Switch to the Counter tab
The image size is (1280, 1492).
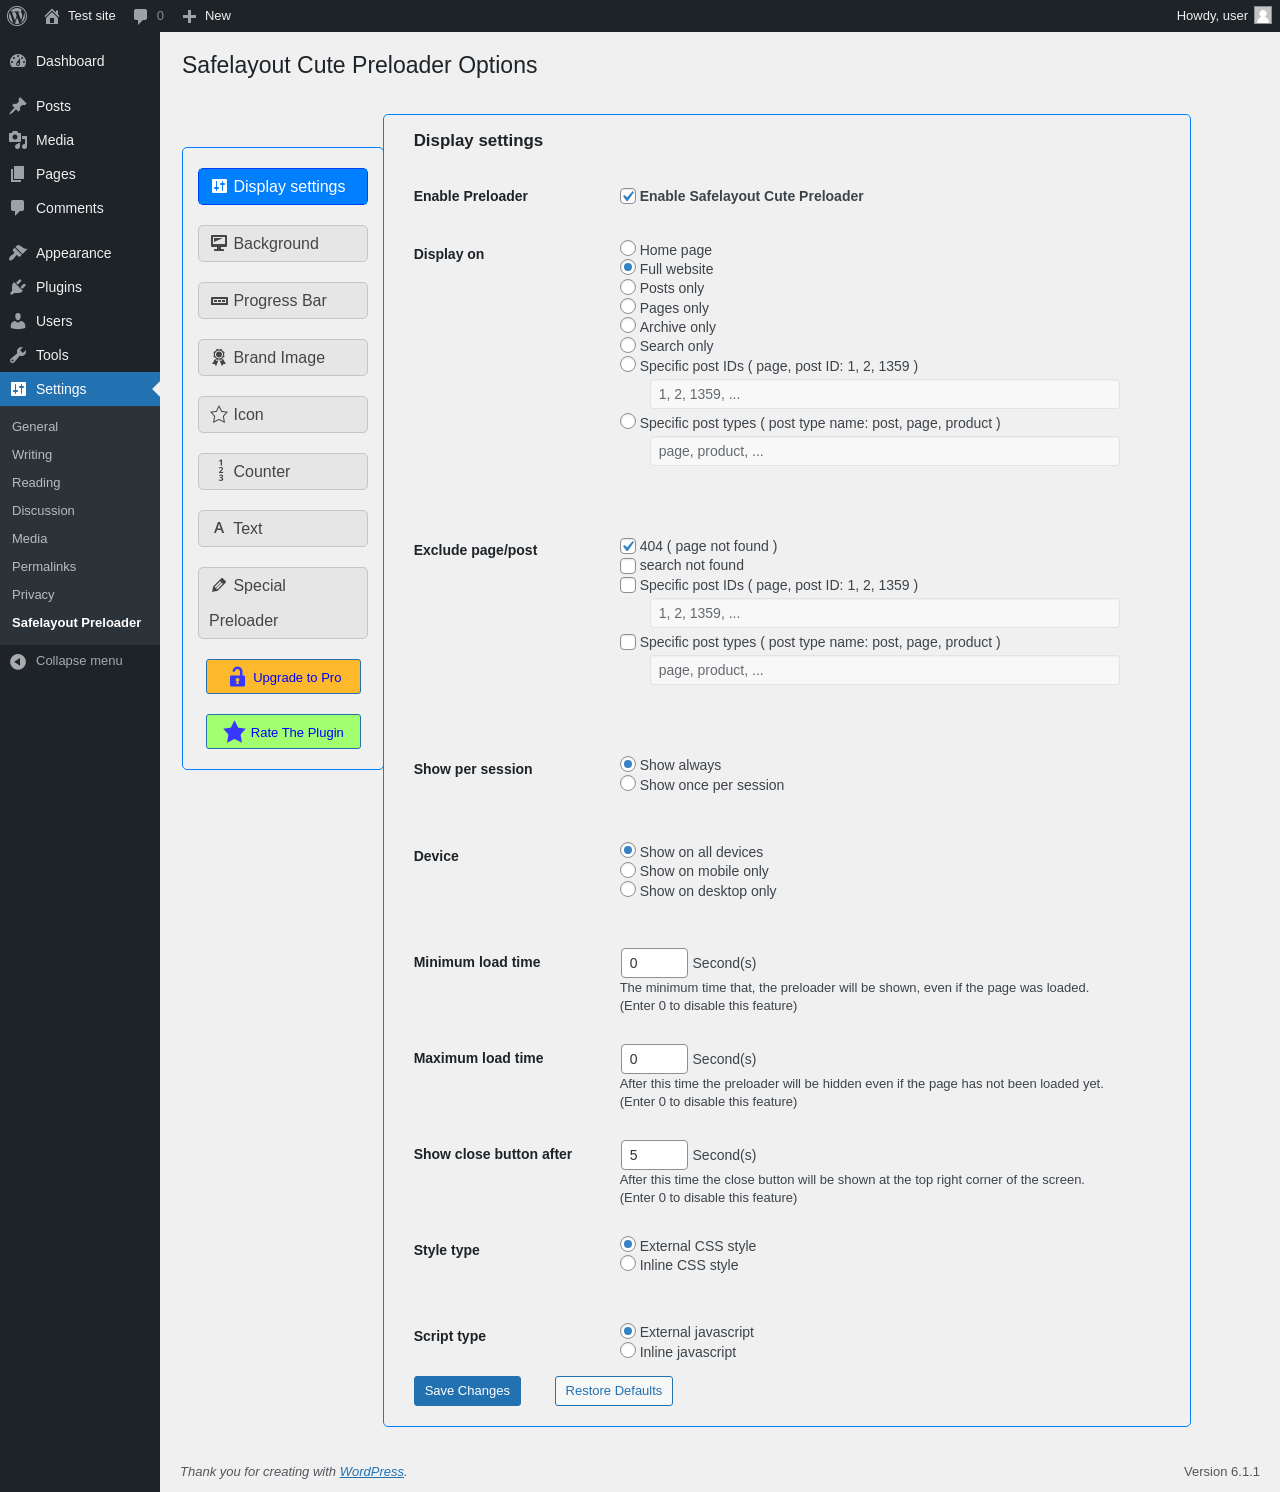click(x=283, y=471)
